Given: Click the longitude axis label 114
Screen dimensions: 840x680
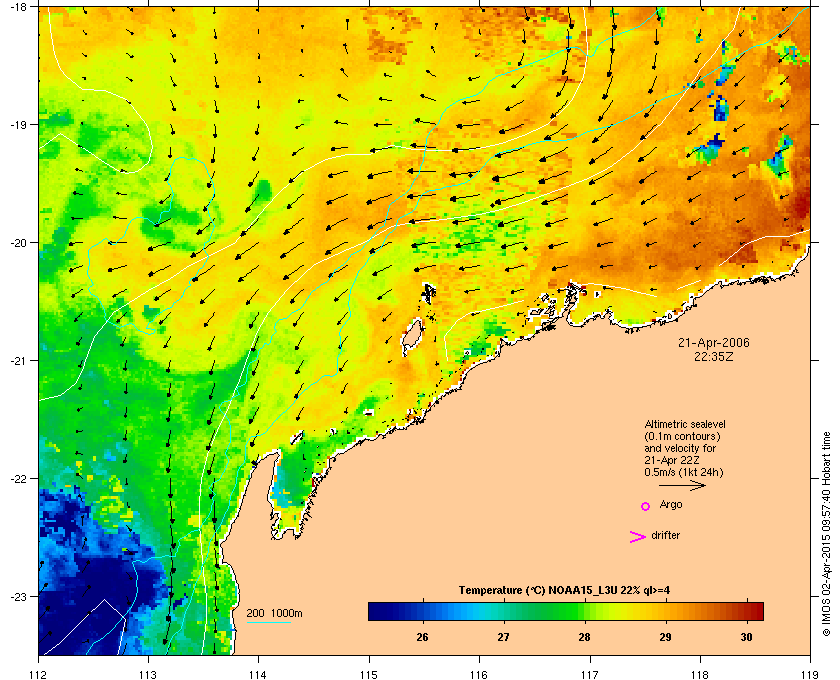Looking at the screenshot, I should point(258,675).
